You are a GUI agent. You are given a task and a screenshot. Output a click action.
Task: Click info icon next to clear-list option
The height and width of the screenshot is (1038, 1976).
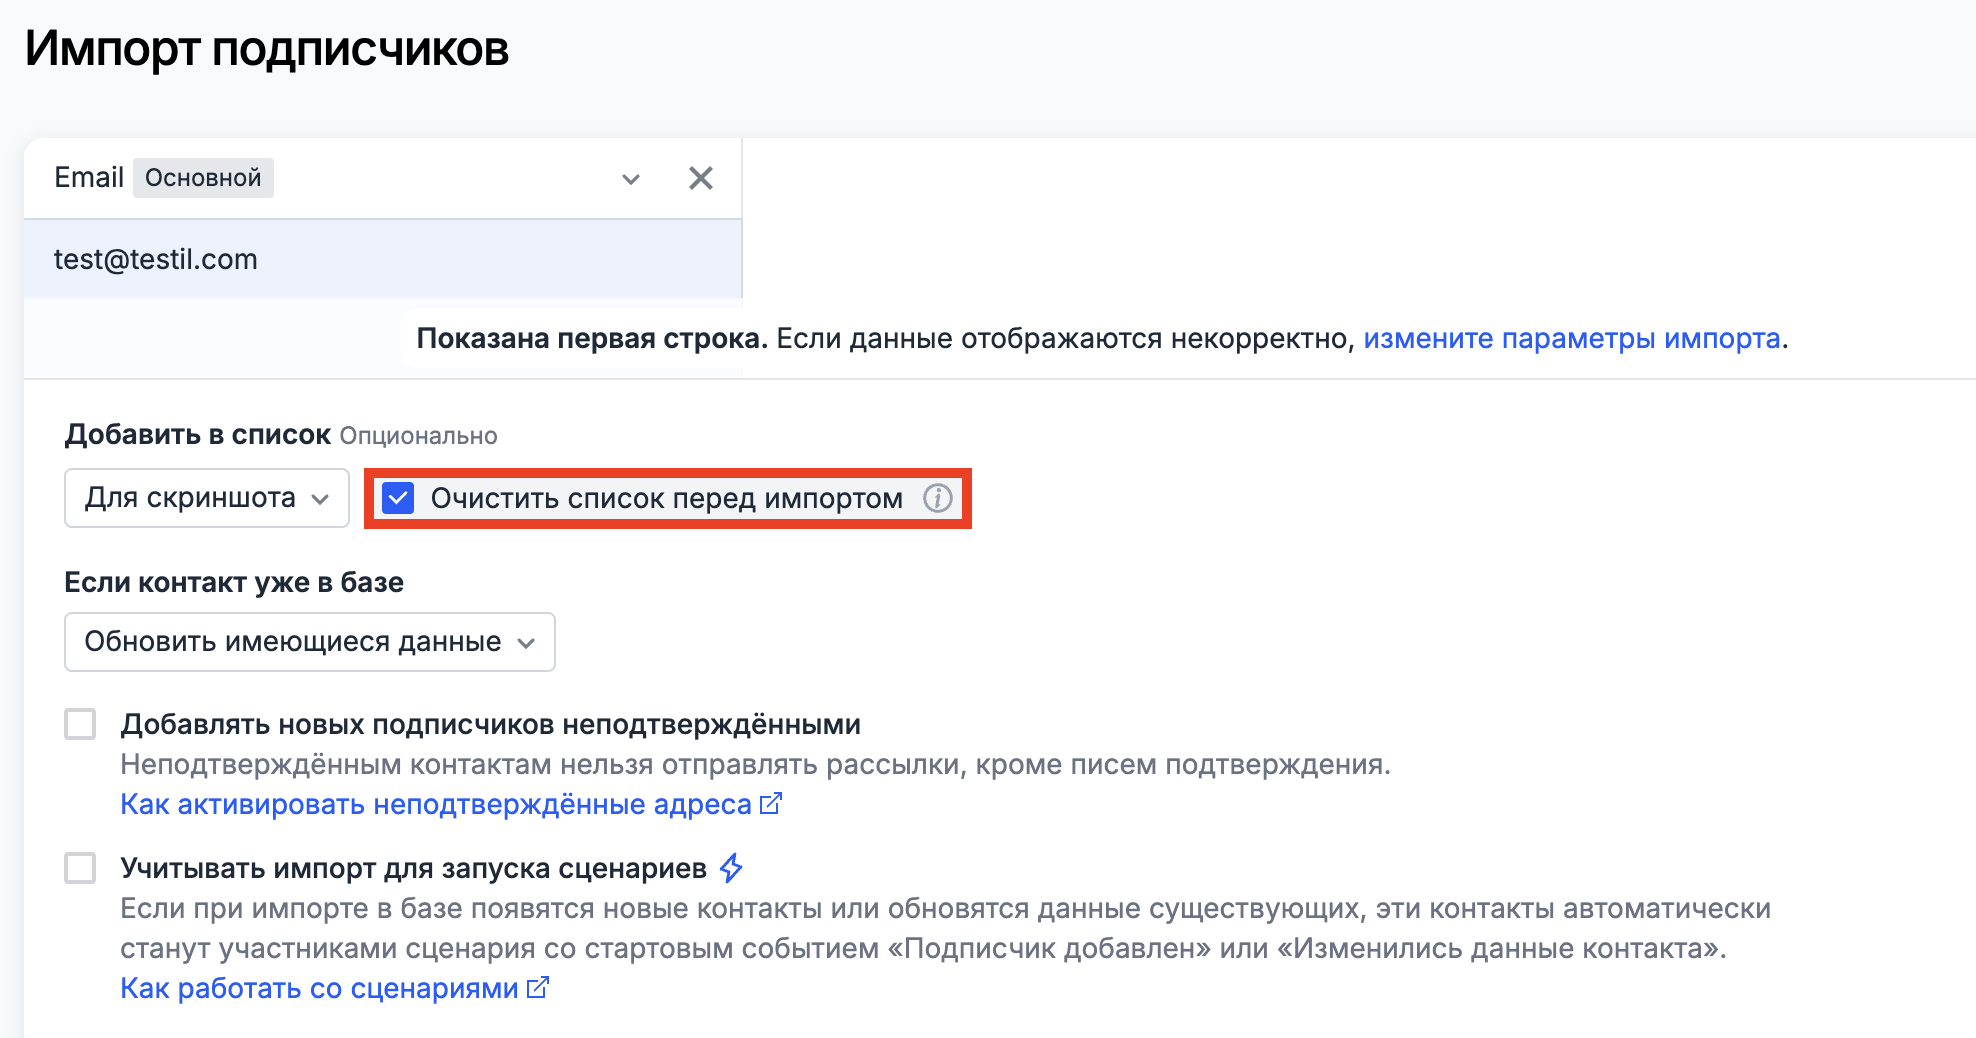pos(937,498)
